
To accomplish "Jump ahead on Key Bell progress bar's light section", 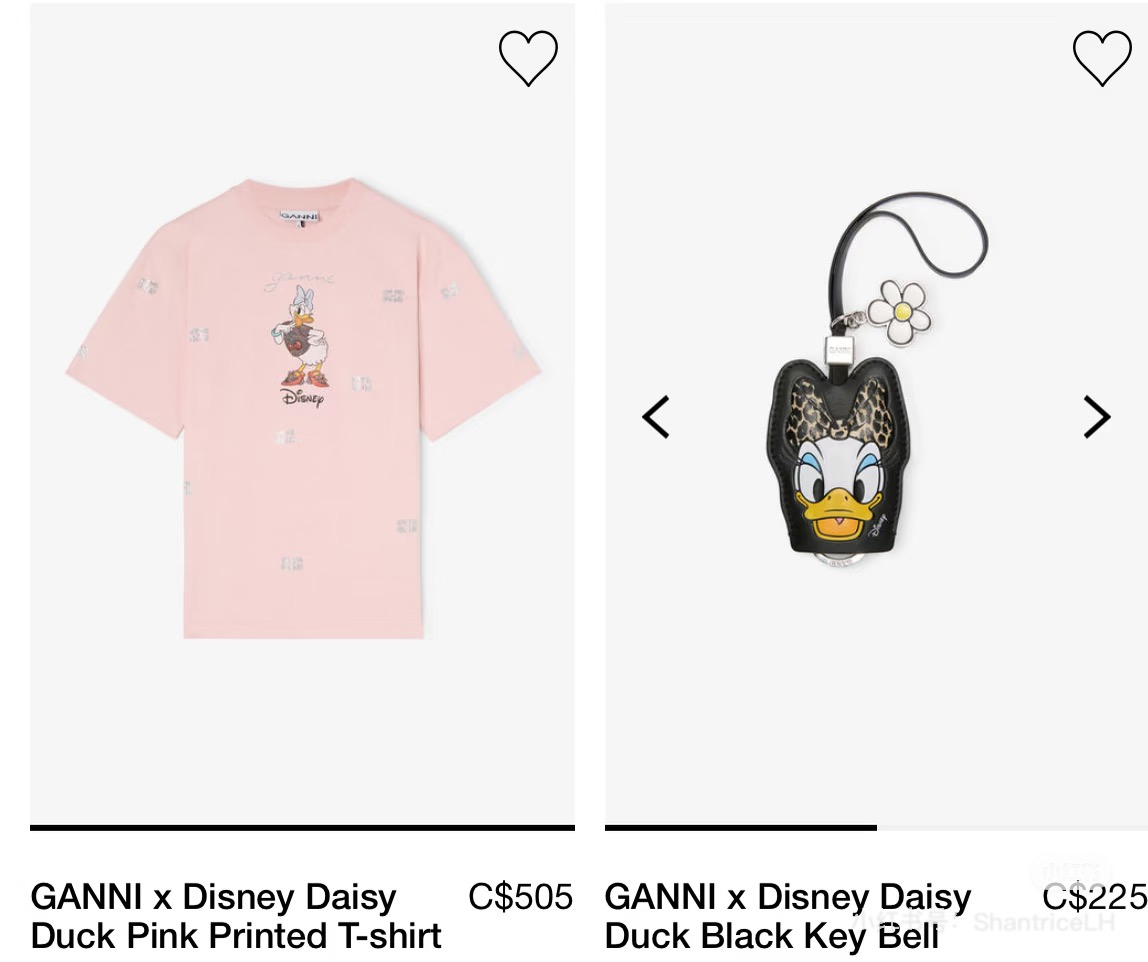I will click(1013, 828).
